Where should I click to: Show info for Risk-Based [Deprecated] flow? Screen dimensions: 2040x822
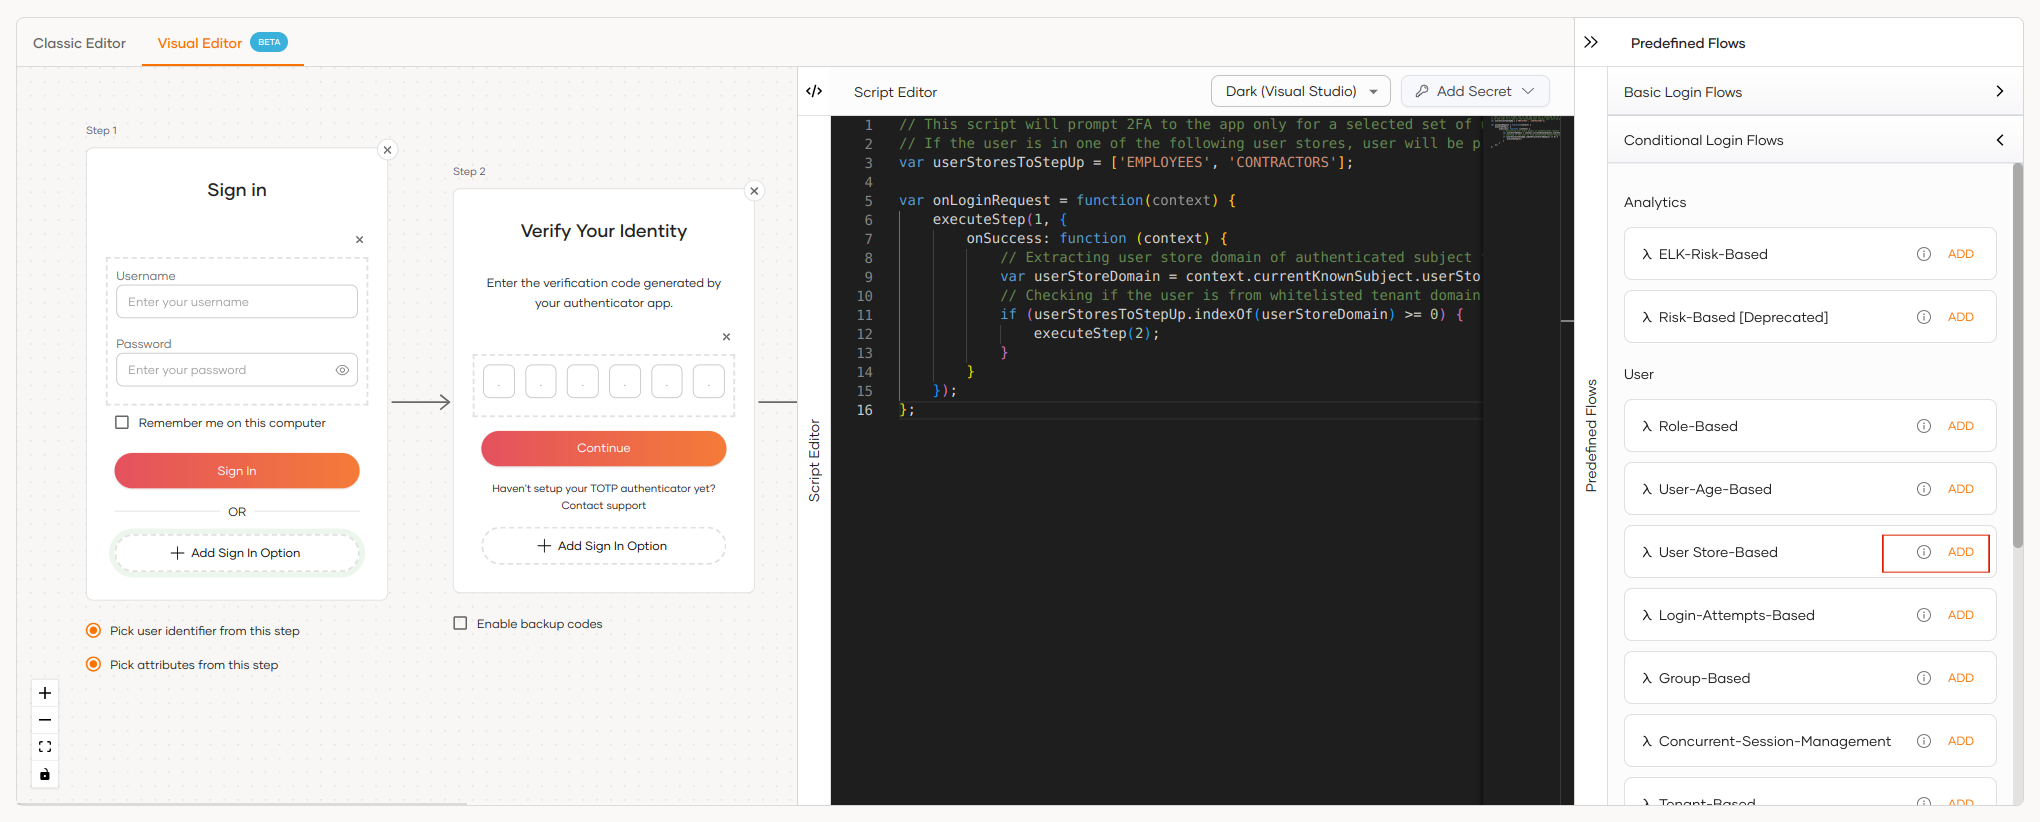pos(1924,317)
